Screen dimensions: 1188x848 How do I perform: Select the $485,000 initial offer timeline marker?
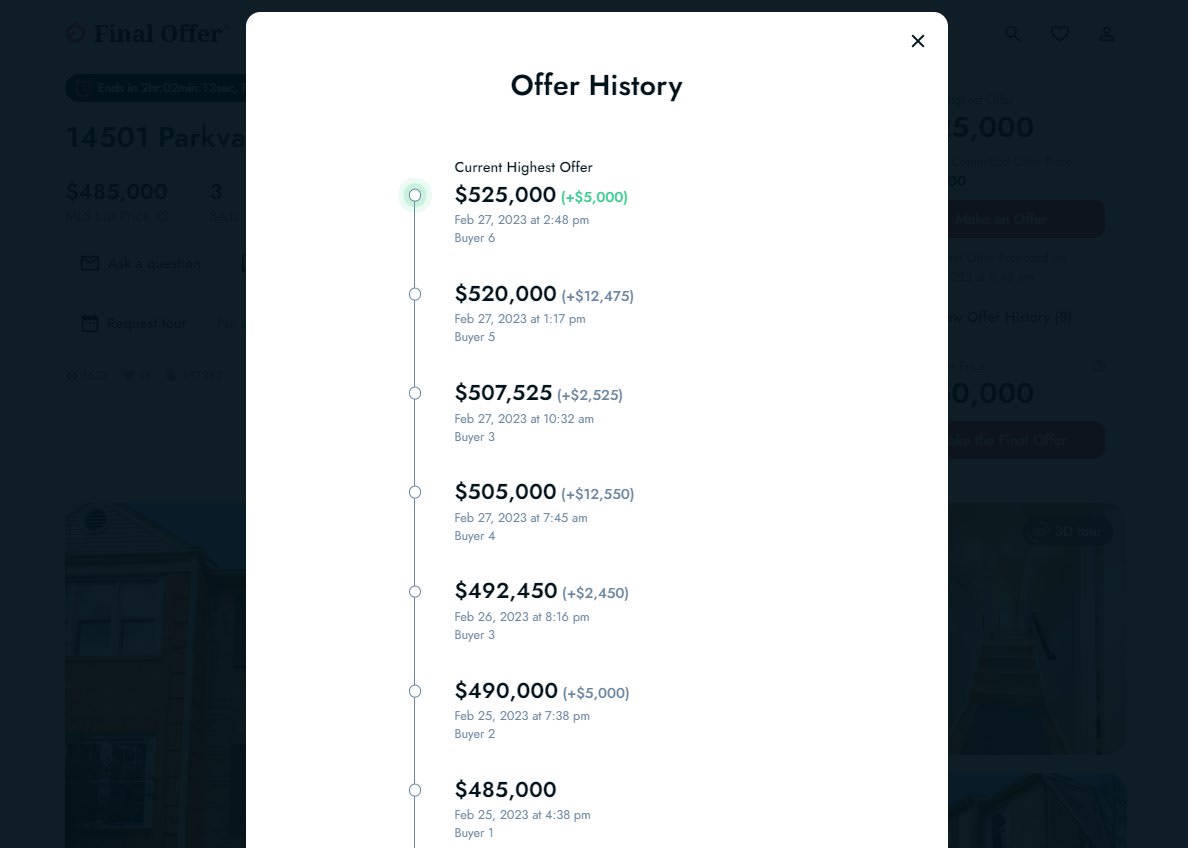click(x=415, y=790)
